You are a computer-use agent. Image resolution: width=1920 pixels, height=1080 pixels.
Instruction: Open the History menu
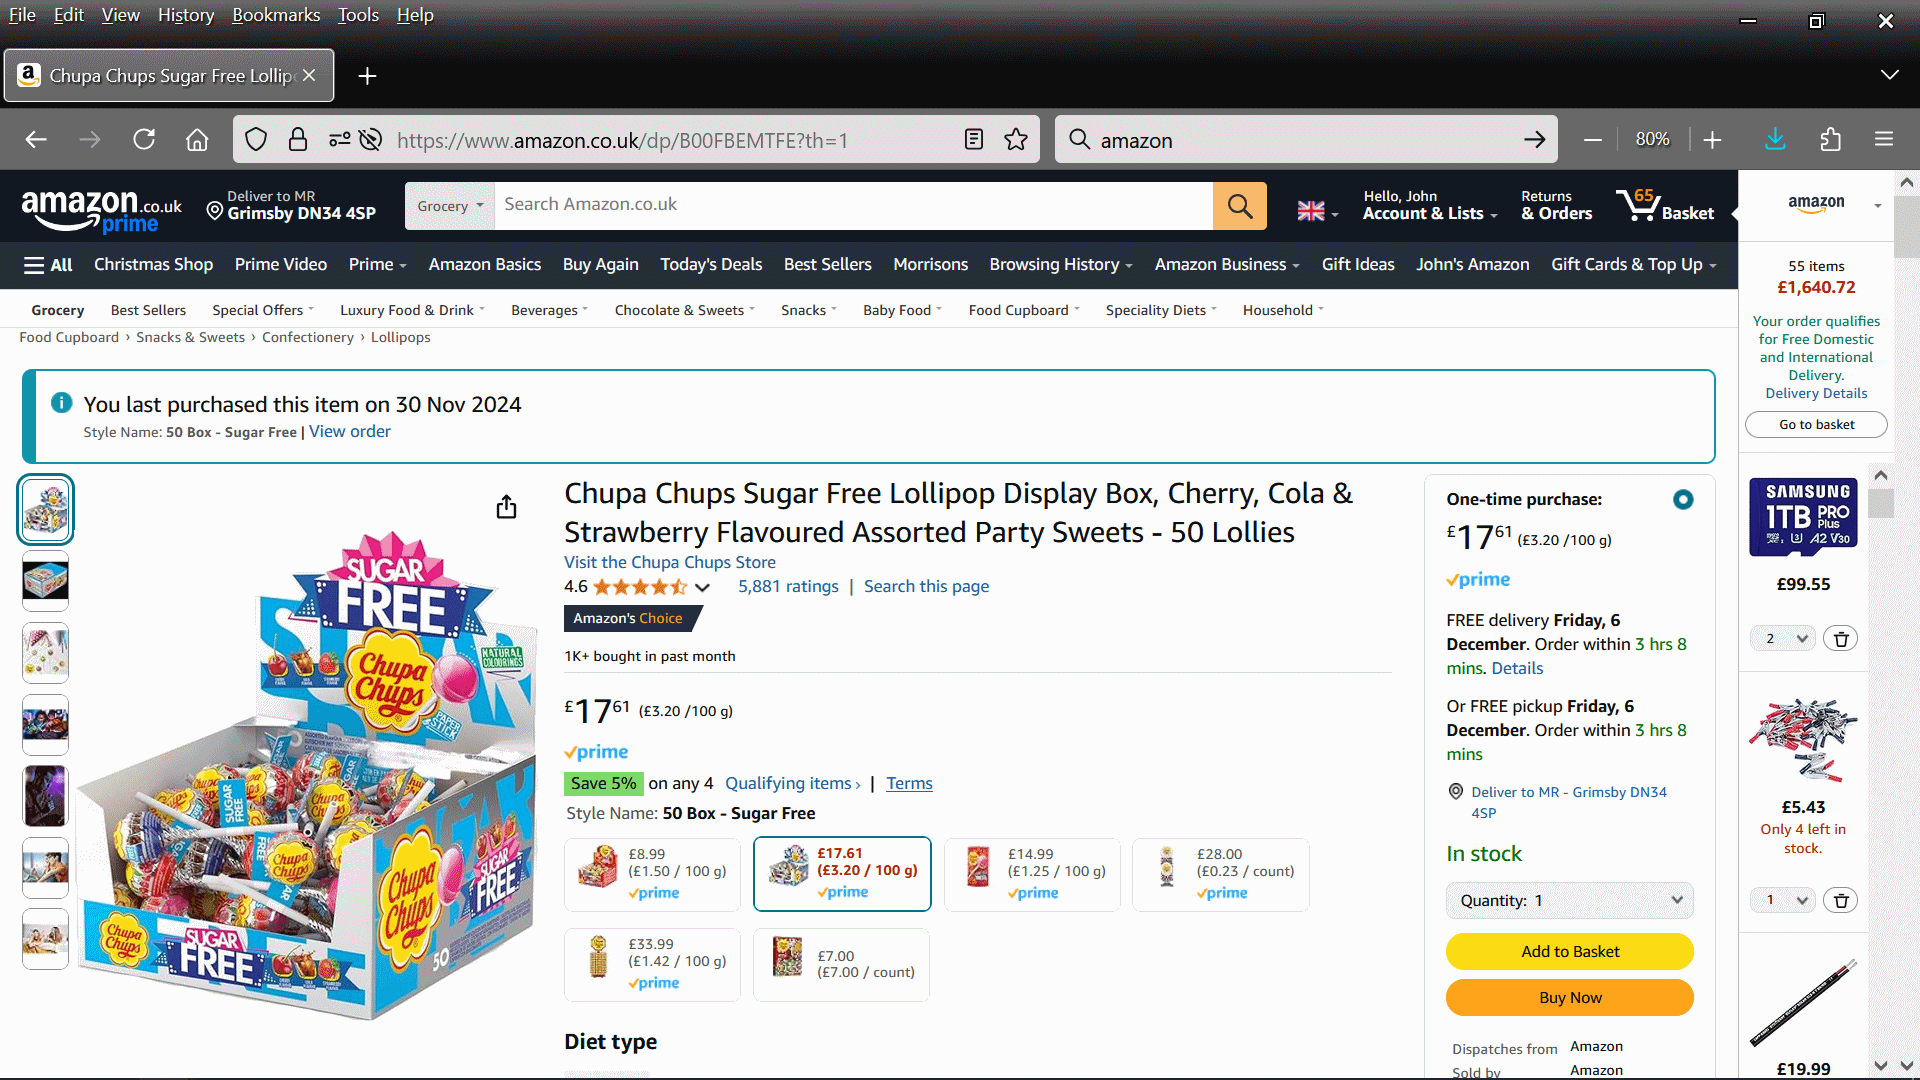tap(186, 15)
